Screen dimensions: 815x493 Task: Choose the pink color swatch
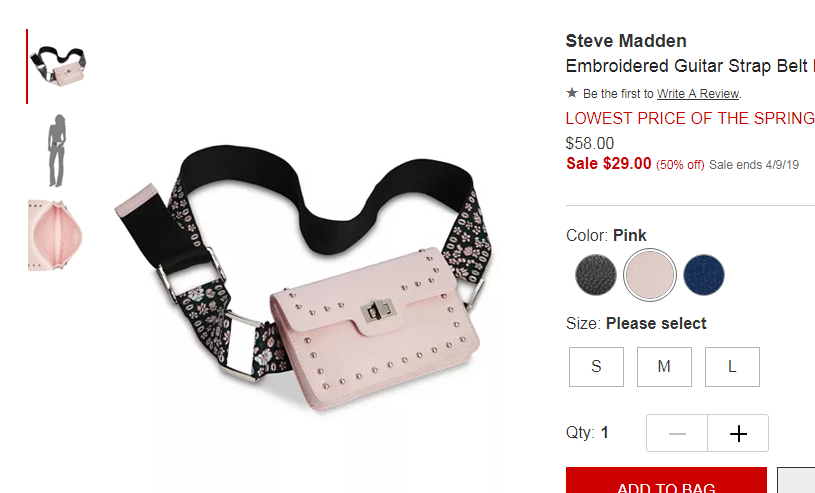pyautogui.click(x=650, y=275)
